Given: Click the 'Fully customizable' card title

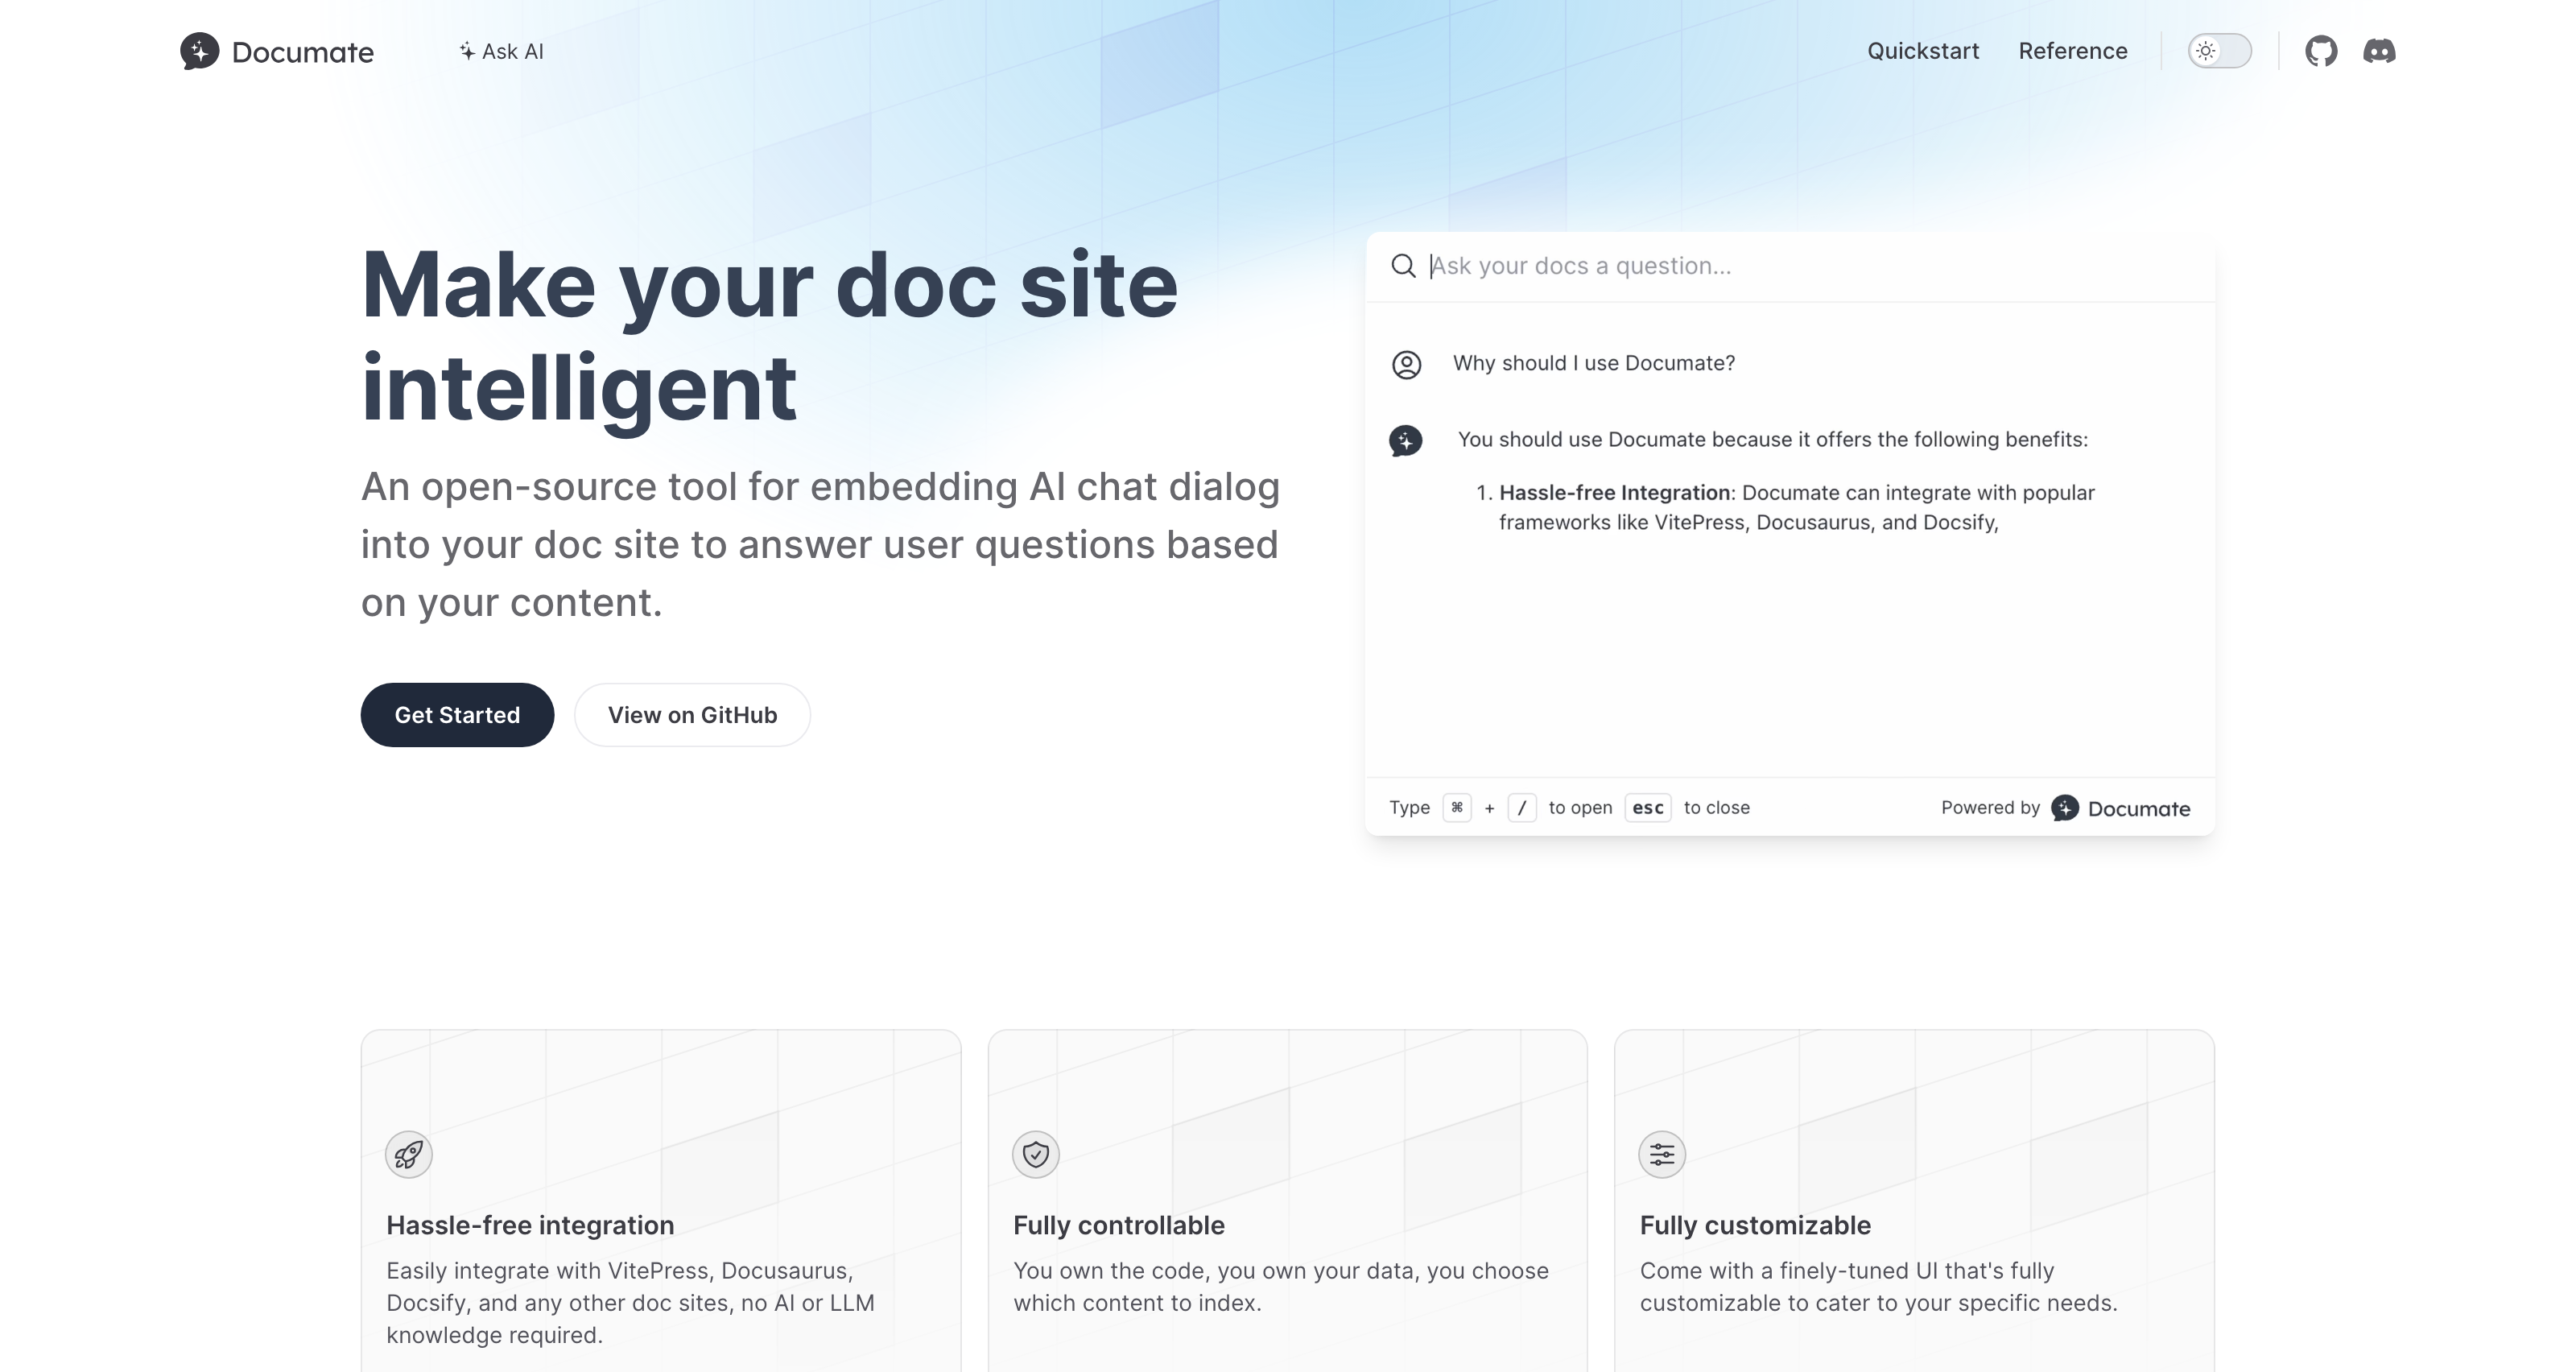Looking at the screenshot, I should pos(1755,1226).
